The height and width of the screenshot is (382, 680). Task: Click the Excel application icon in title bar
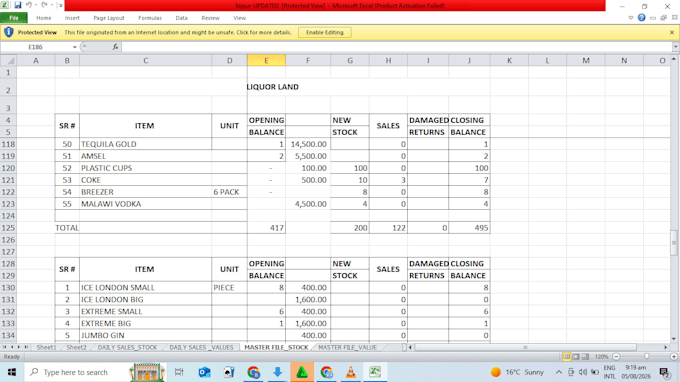coord(5,5)
